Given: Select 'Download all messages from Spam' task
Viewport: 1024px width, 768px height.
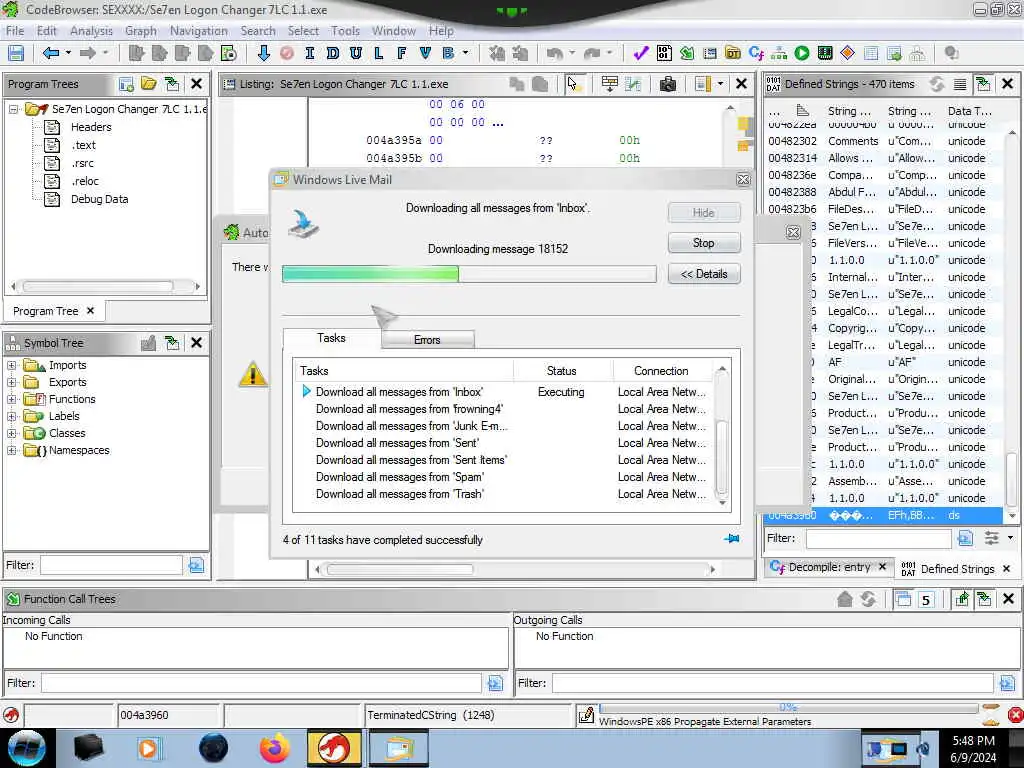Looking at the screenshot, I should pos(400,477).
